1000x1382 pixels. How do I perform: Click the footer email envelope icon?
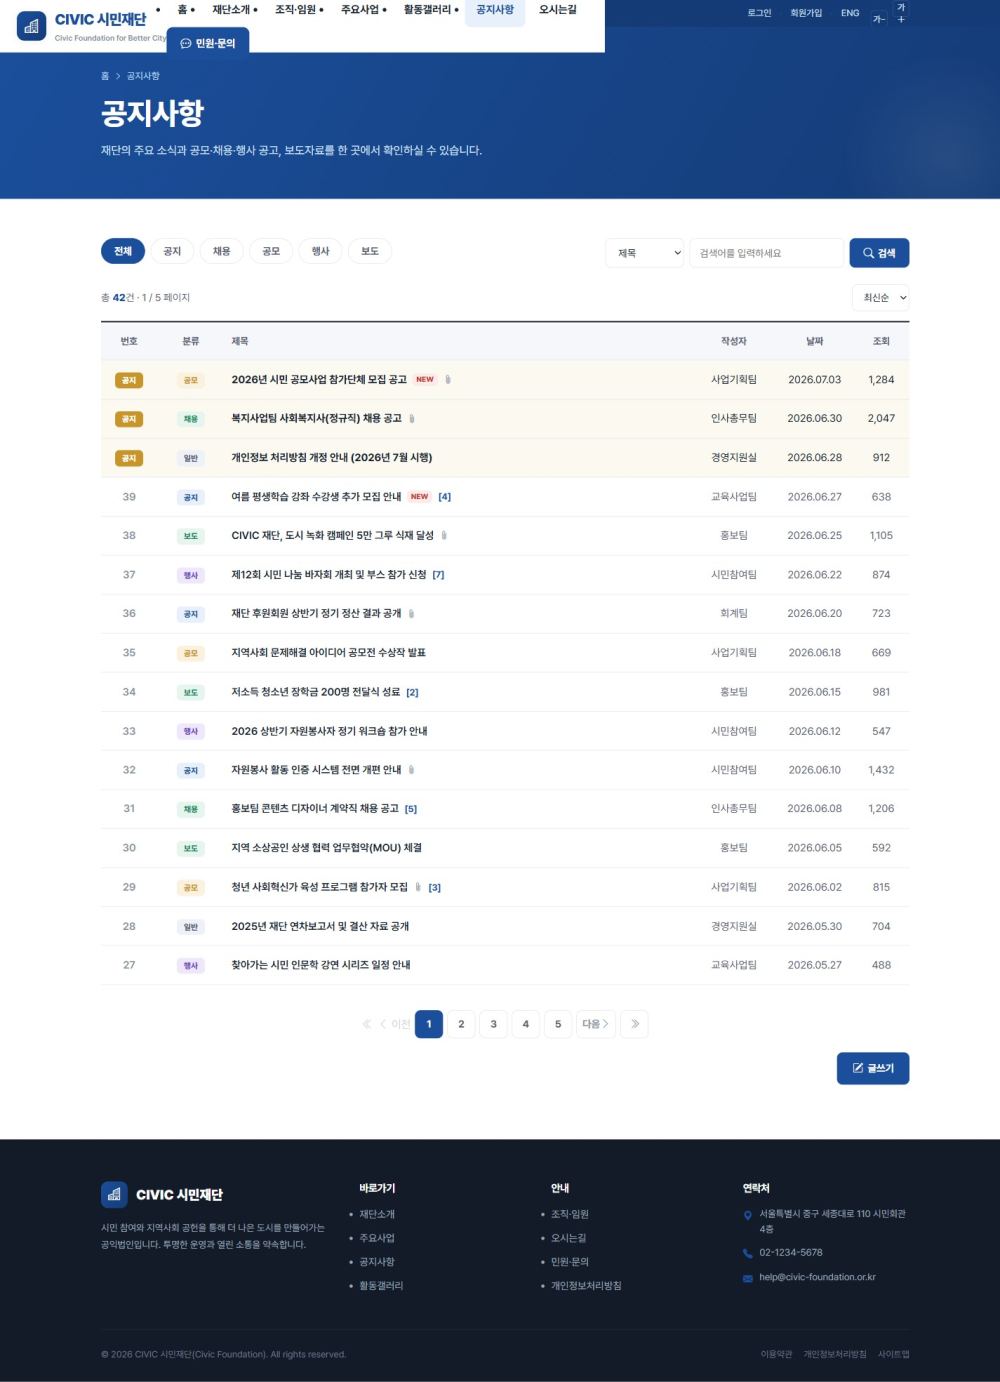[x=748, y=1278]
